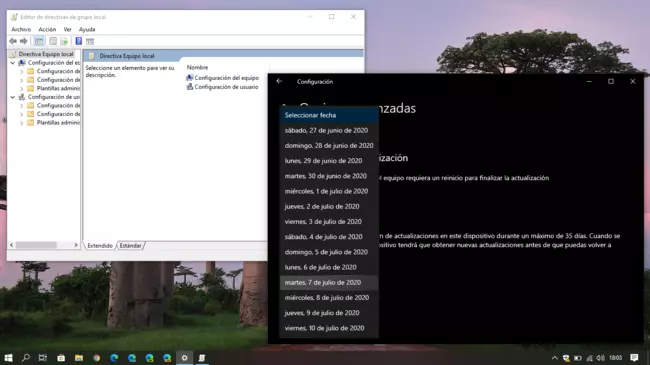Viewport: 650px width, 365px height.
Task: Open Properties from the policy editor toolbar
Action: [x=53, y=41]
